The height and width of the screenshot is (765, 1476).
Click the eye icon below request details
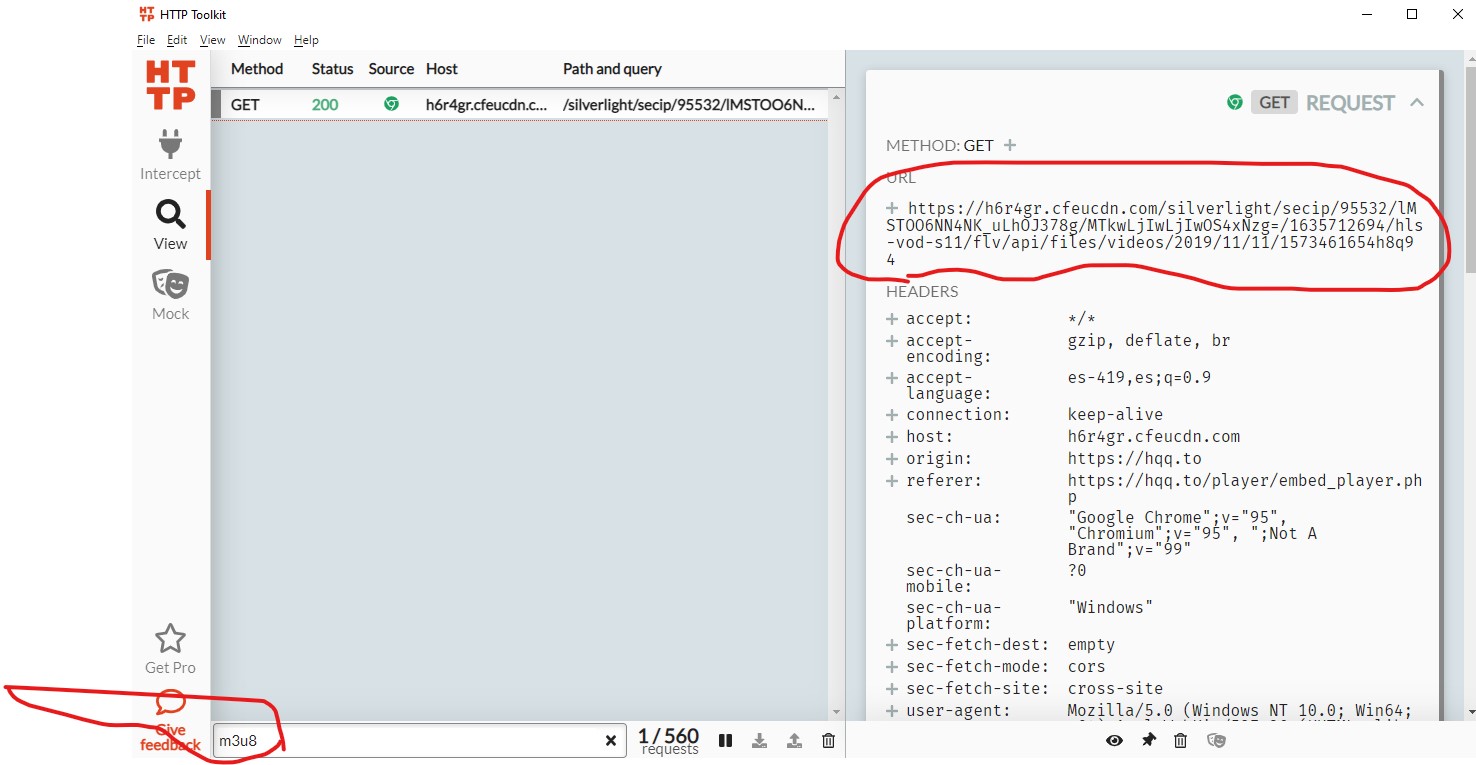point(1114,741)
